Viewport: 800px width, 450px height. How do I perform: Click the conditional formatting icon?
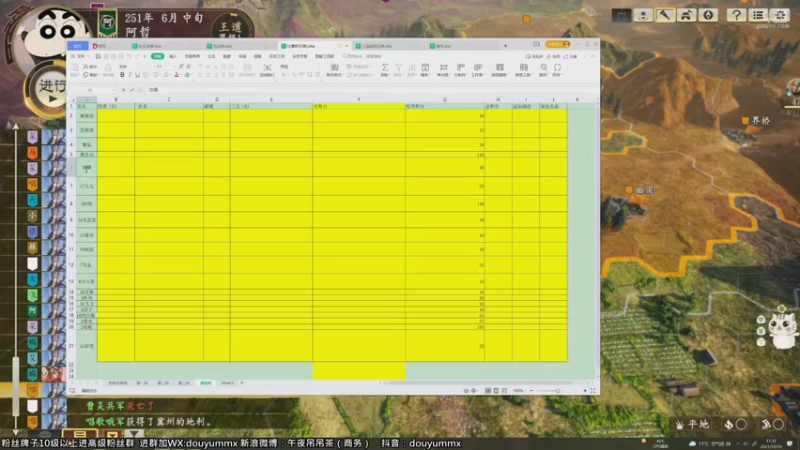335,67
